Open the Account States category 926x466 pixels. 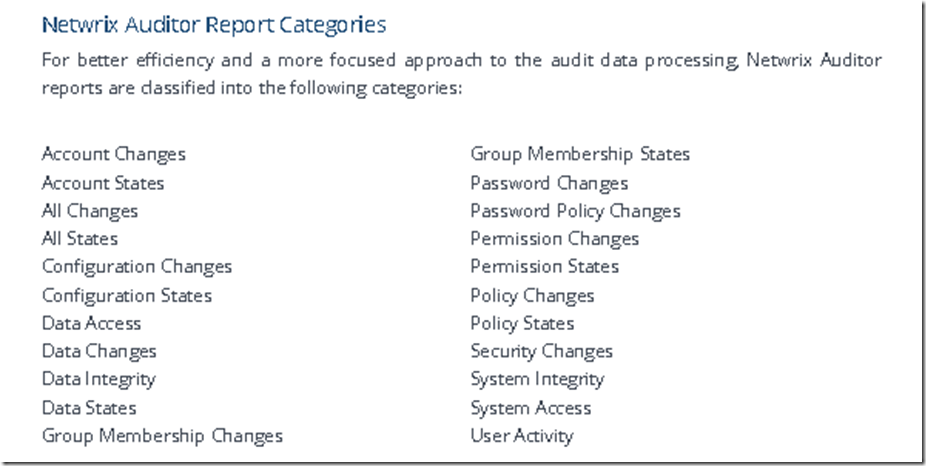(103, 183)
